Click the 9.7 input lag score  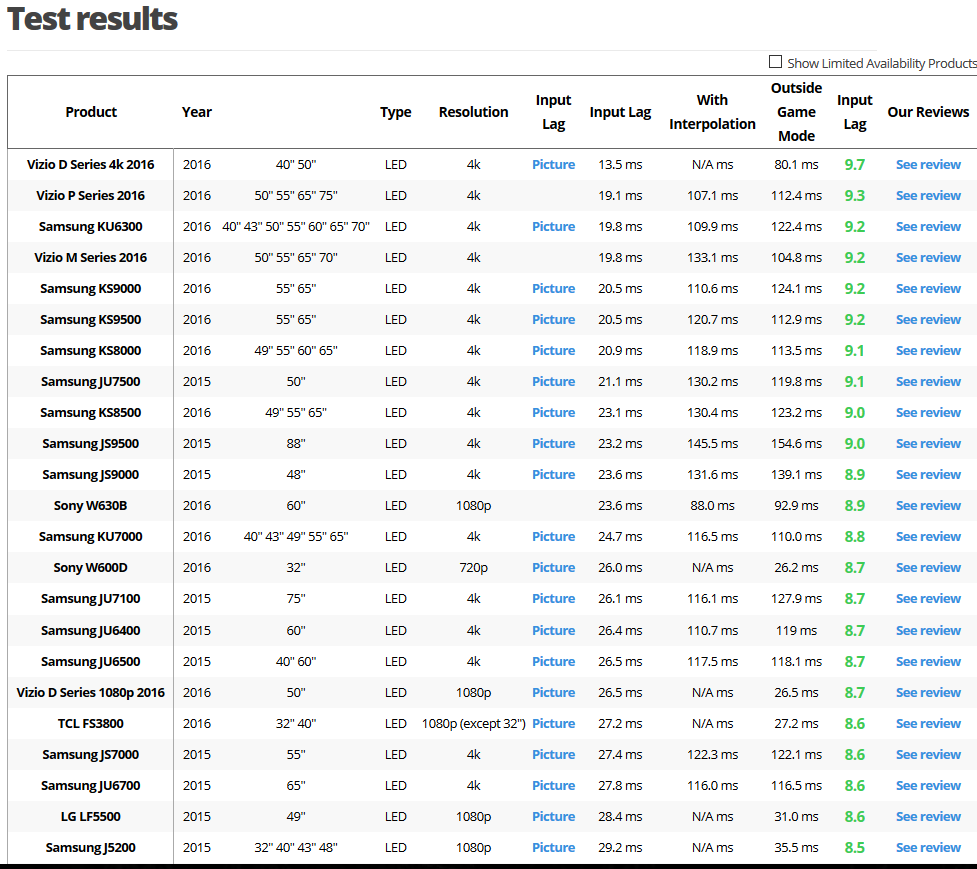point(854,164)
